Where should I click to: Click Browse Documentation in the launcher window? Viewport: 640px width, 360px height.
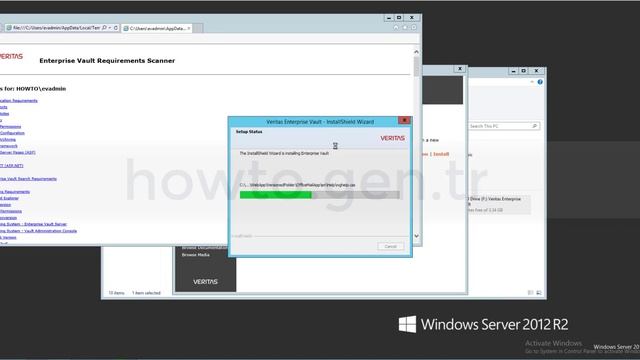204,248
